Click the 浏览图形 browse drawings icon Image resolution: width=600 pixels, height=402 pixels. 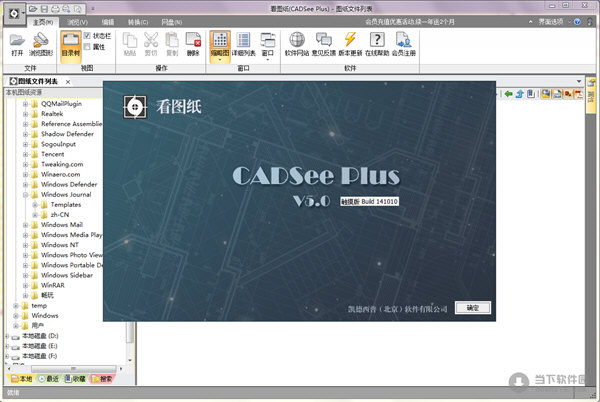(41, 44)
